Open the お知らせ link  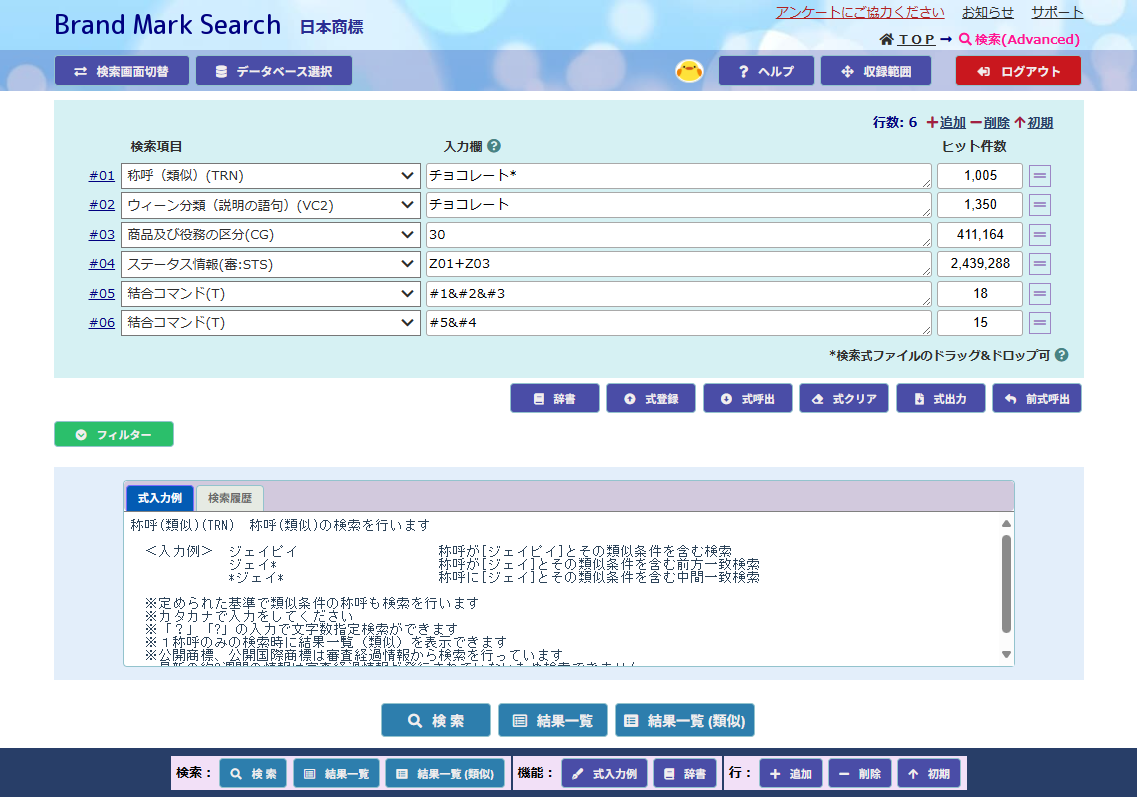coord(988,12)
